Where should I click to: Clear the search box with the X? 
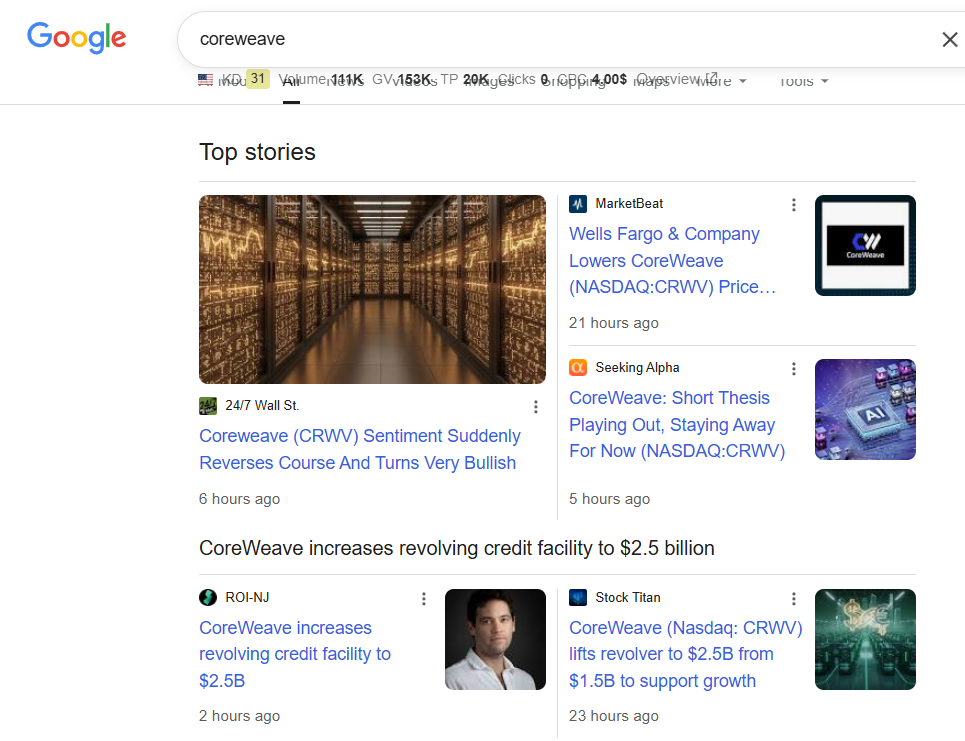tap(950, 39)
